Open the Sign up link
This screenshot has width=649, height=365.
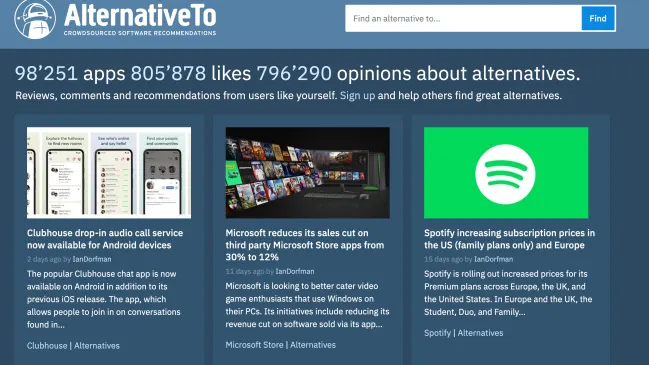pyautogui.click(x=357, y=96)
